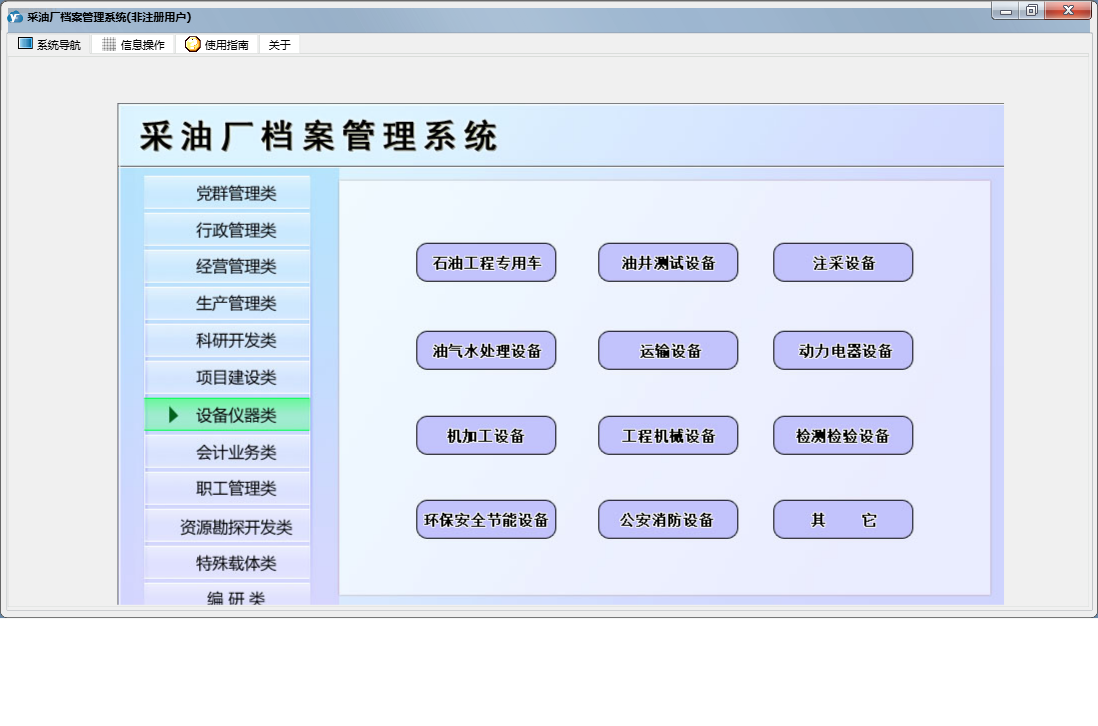Minimize the application window
Screen dimensions: 1098x726
(1006, 11)
